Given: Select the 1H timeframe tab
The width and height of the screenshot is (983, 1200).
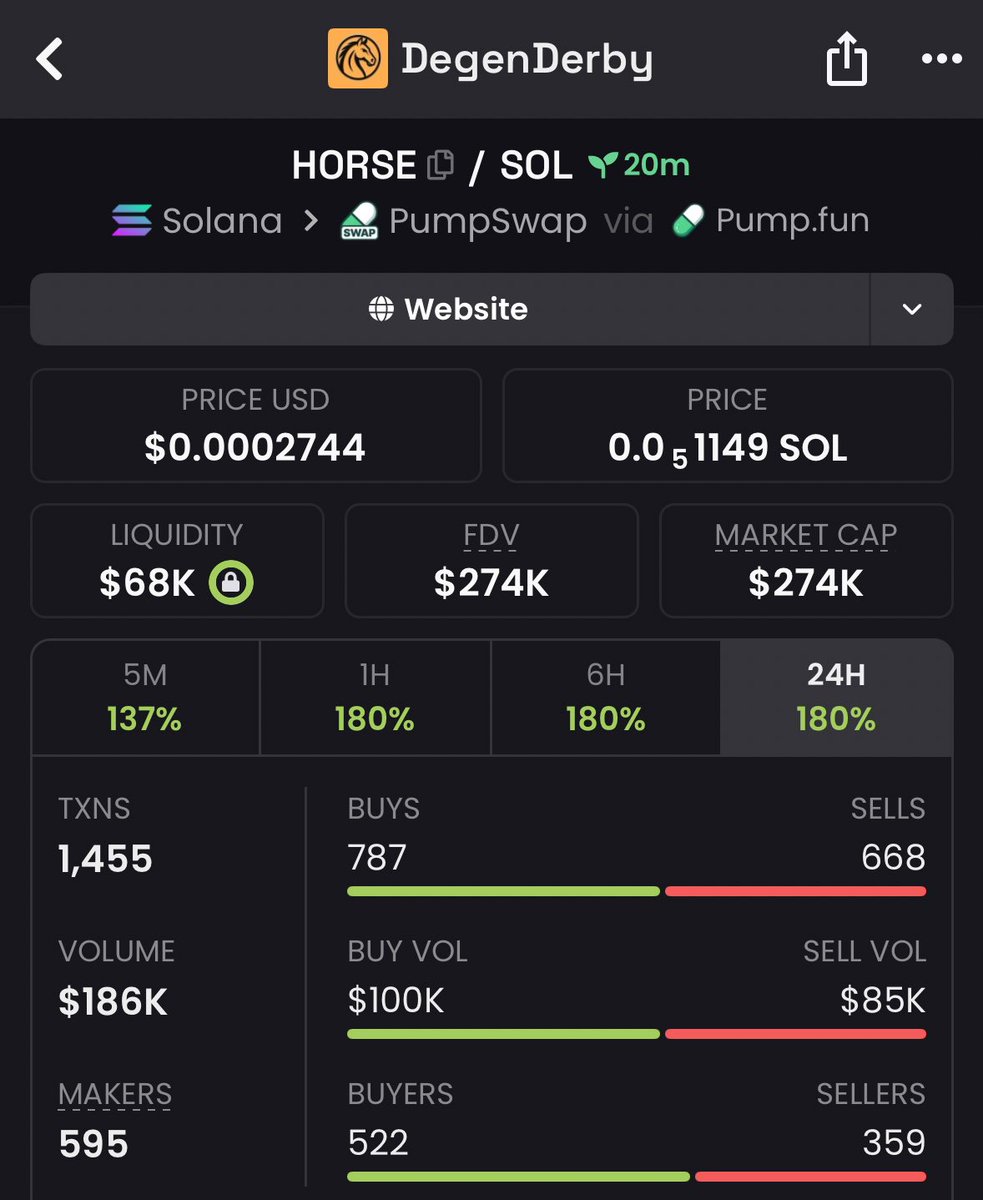Looking at the screenshot, I should point(375,697).
